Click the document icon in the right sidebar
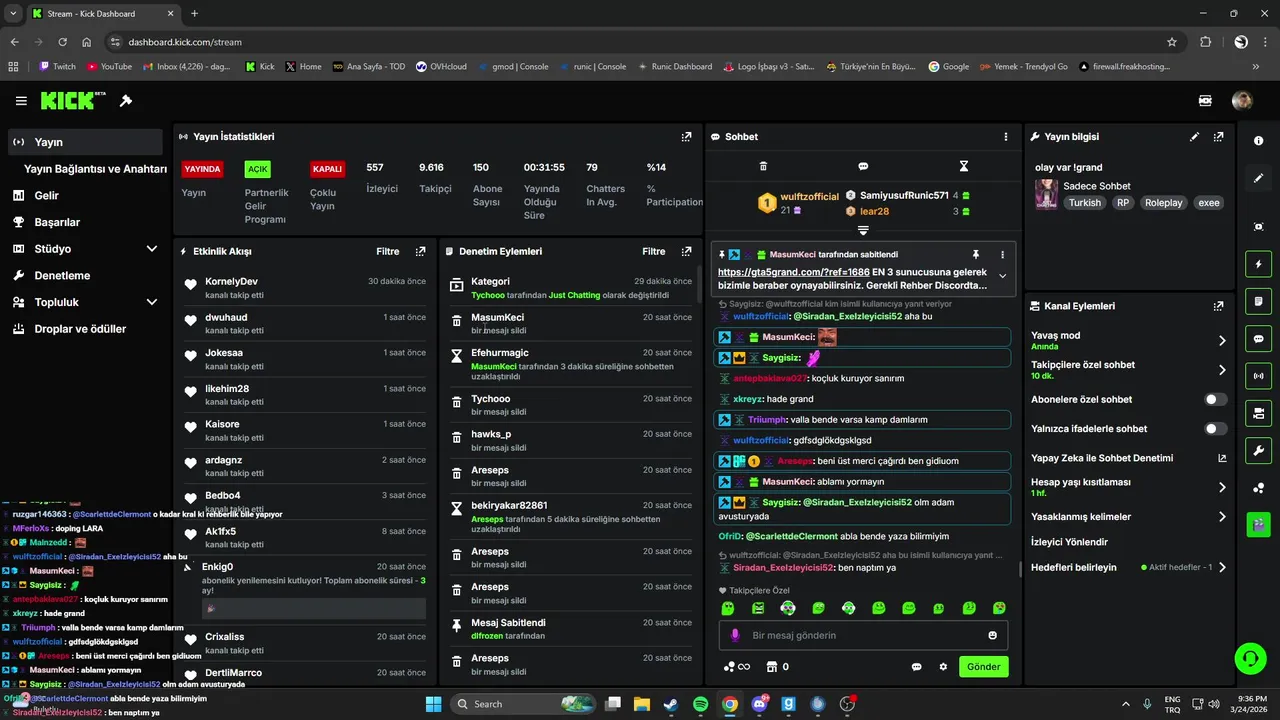 click(x=1258, y=301)
